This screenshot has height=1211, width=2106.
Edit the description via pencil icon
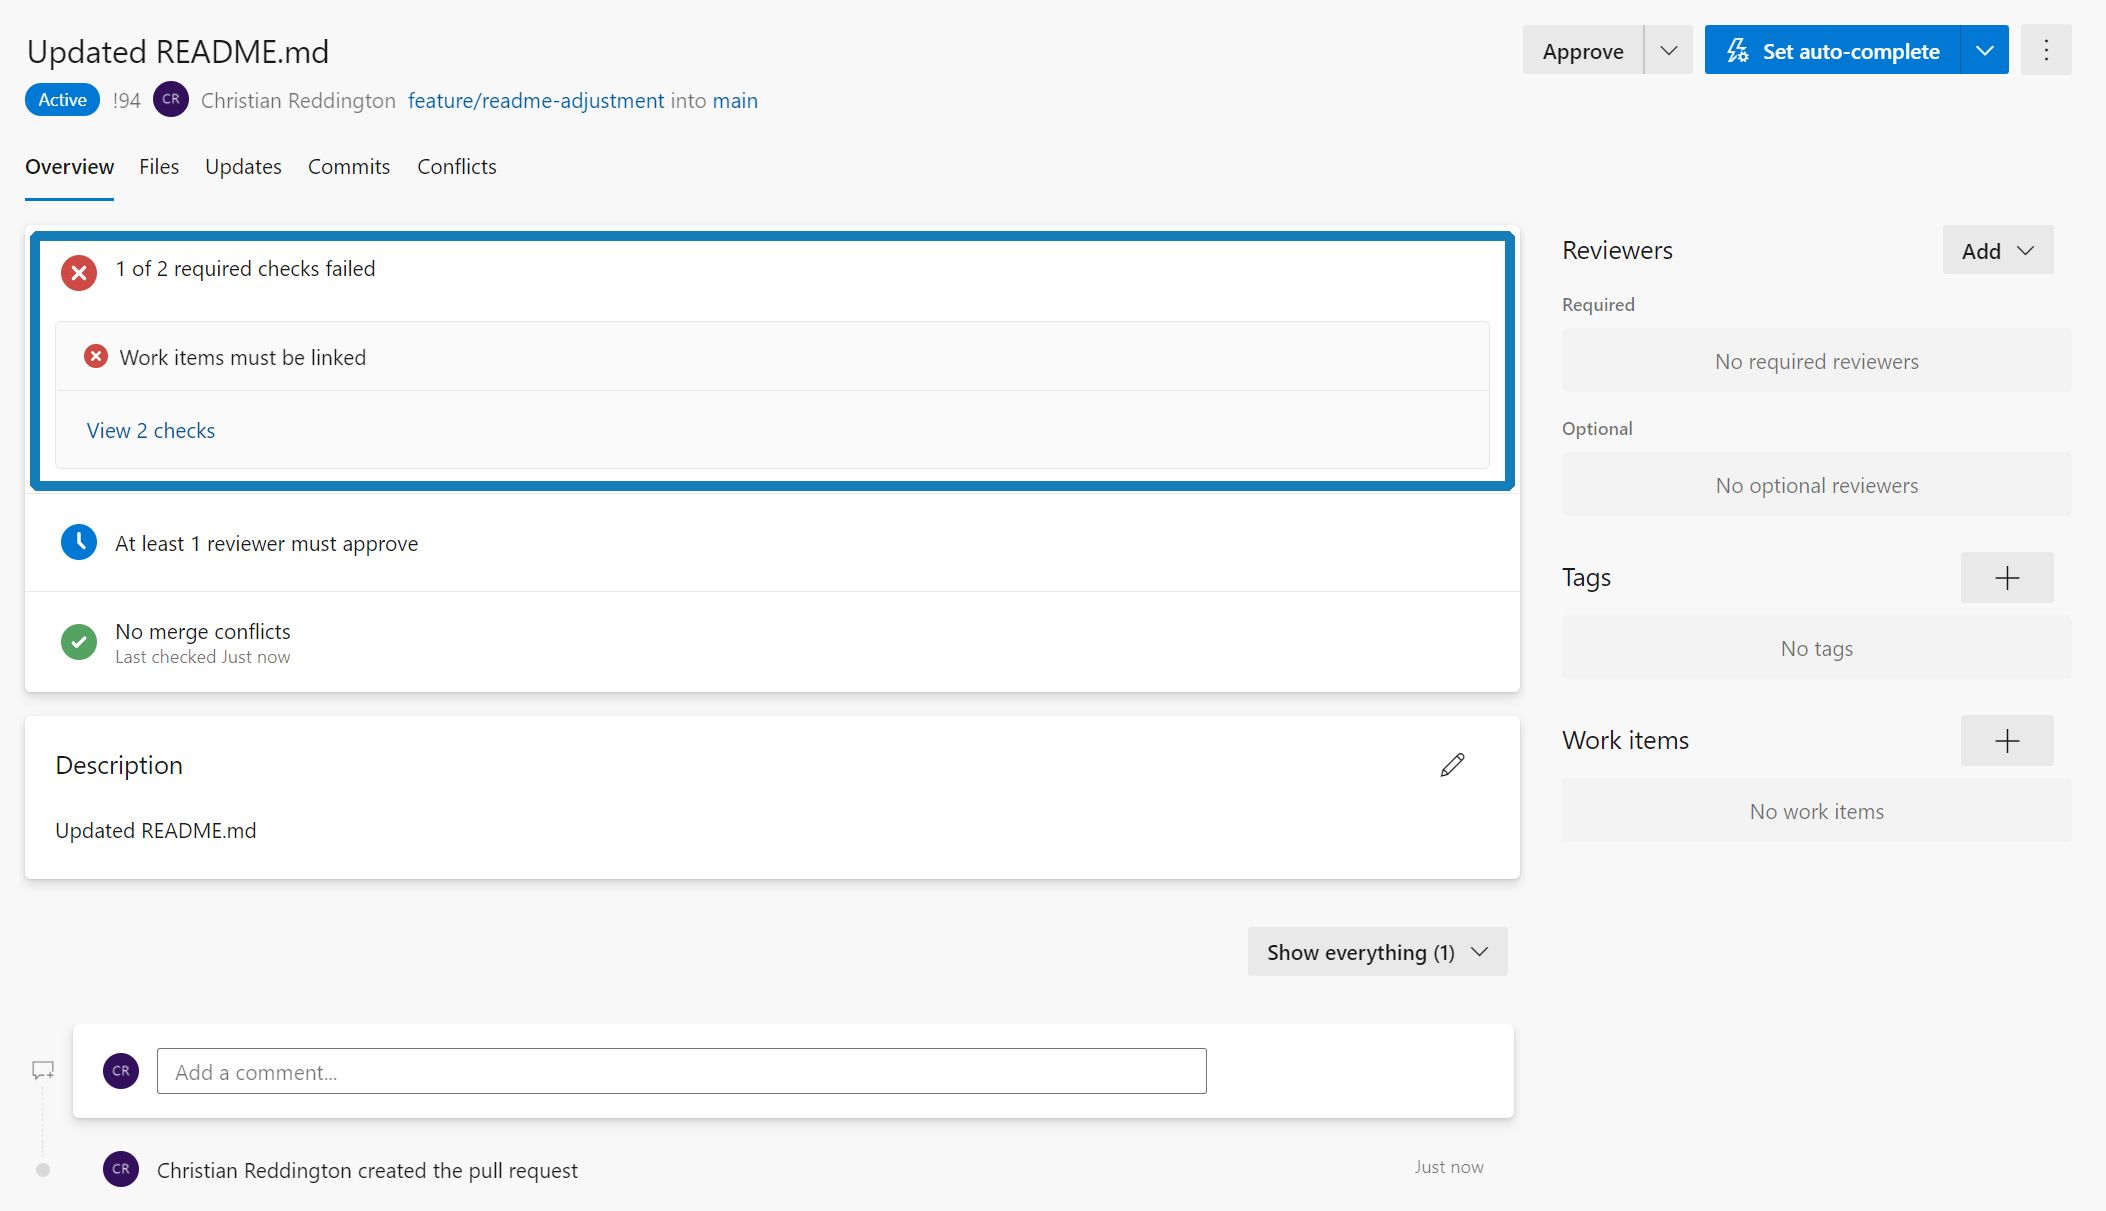[1452, 764]
